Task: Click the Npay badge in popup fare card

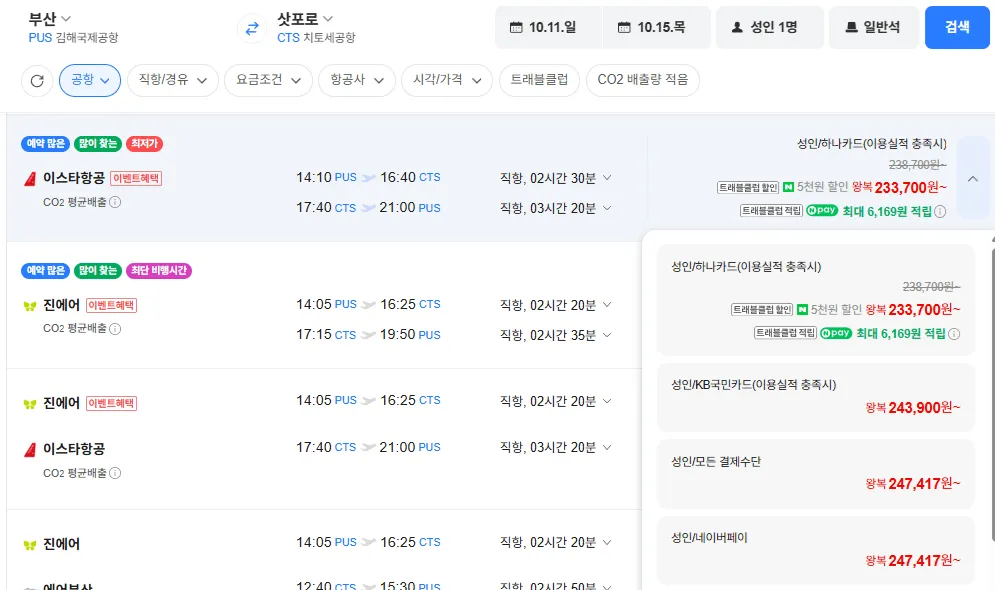Action: tap(836, 333)
